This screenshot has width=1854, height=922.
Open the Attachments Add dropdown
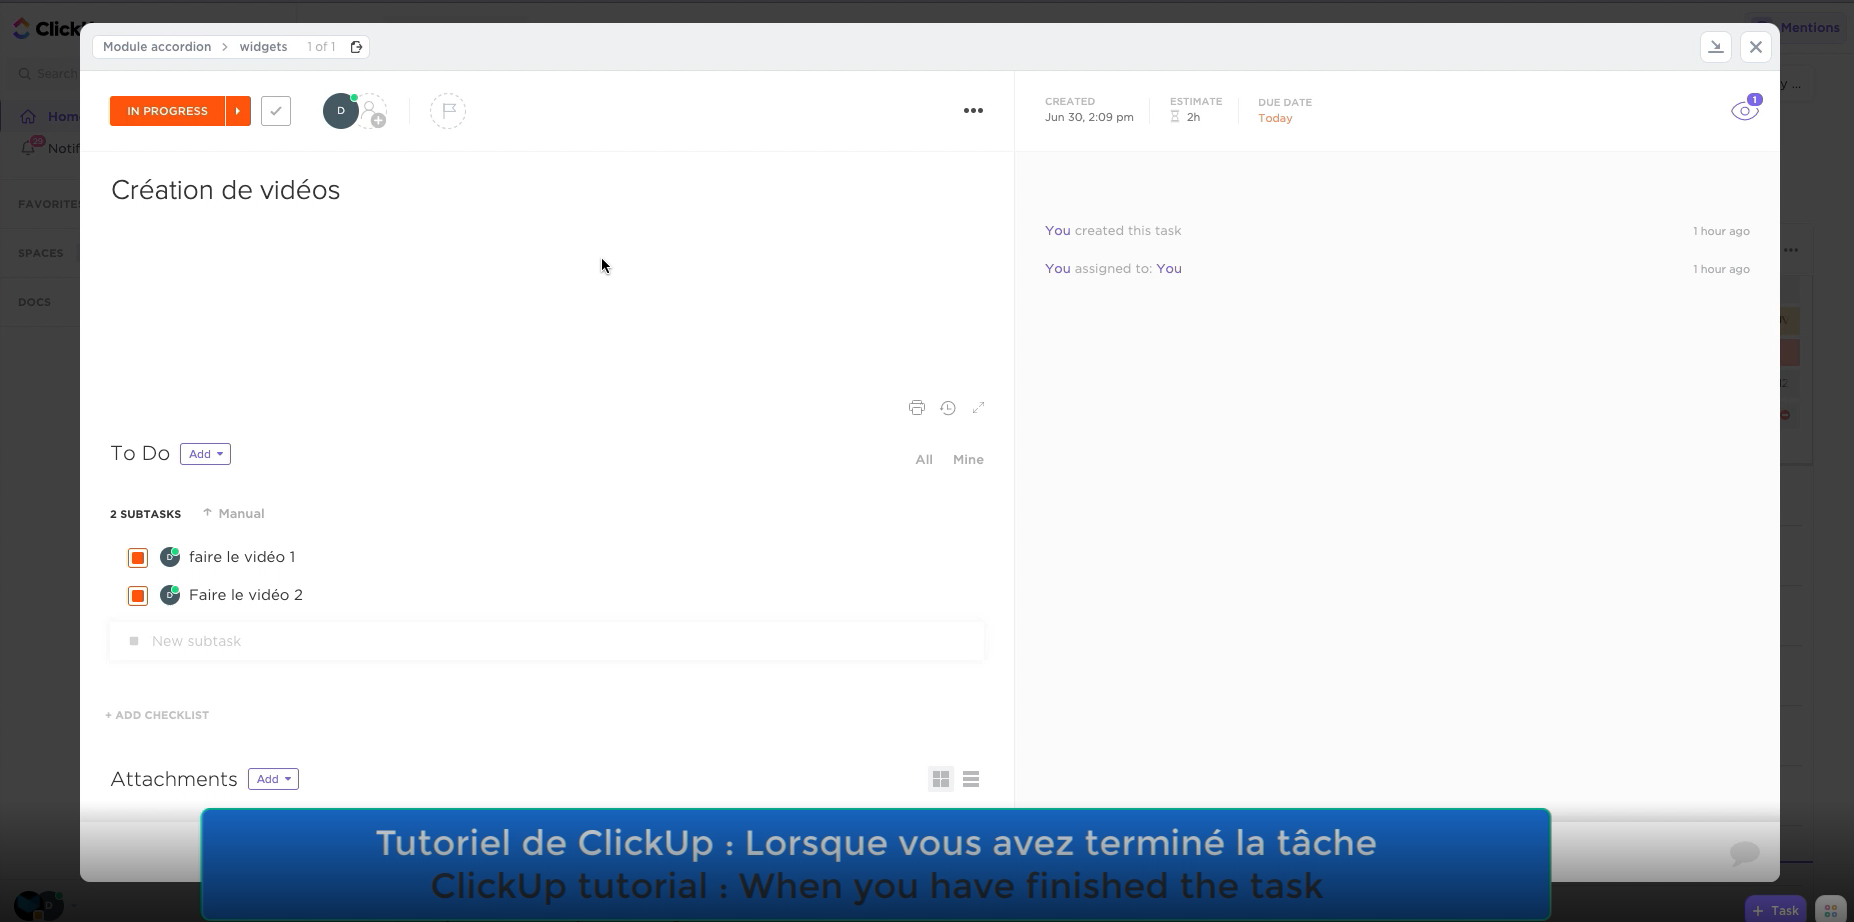pyautogui.click(x=273, y=779)
